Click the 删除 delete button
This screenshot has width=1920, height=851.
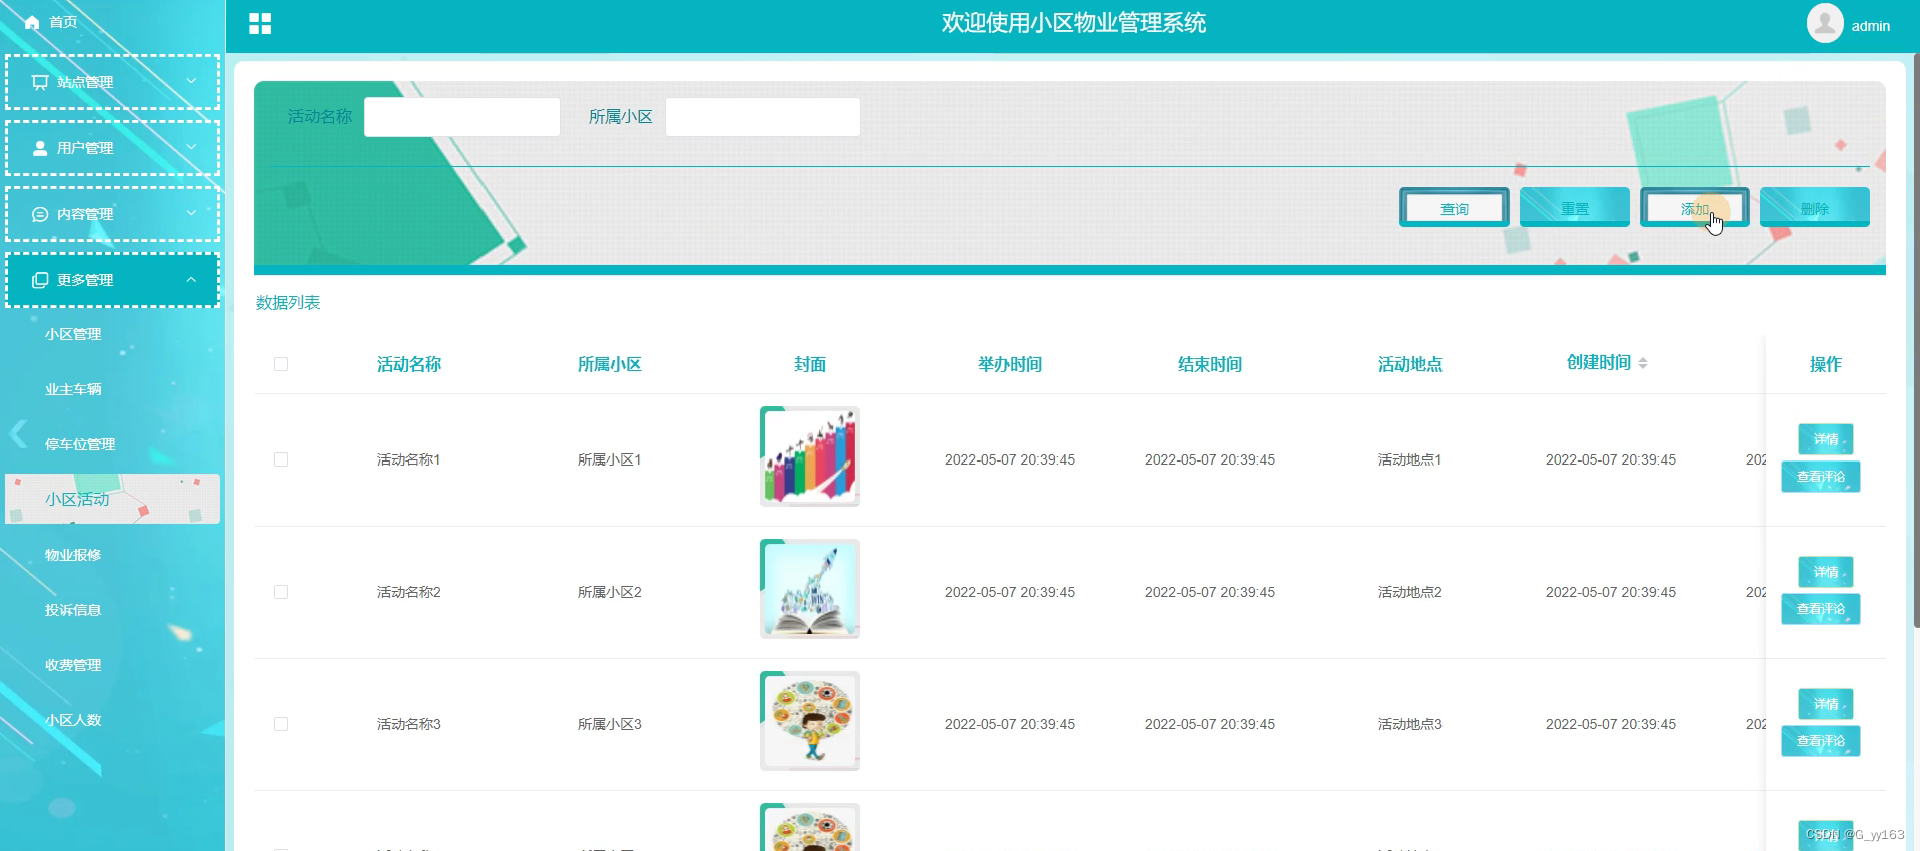click(1815, 208)
